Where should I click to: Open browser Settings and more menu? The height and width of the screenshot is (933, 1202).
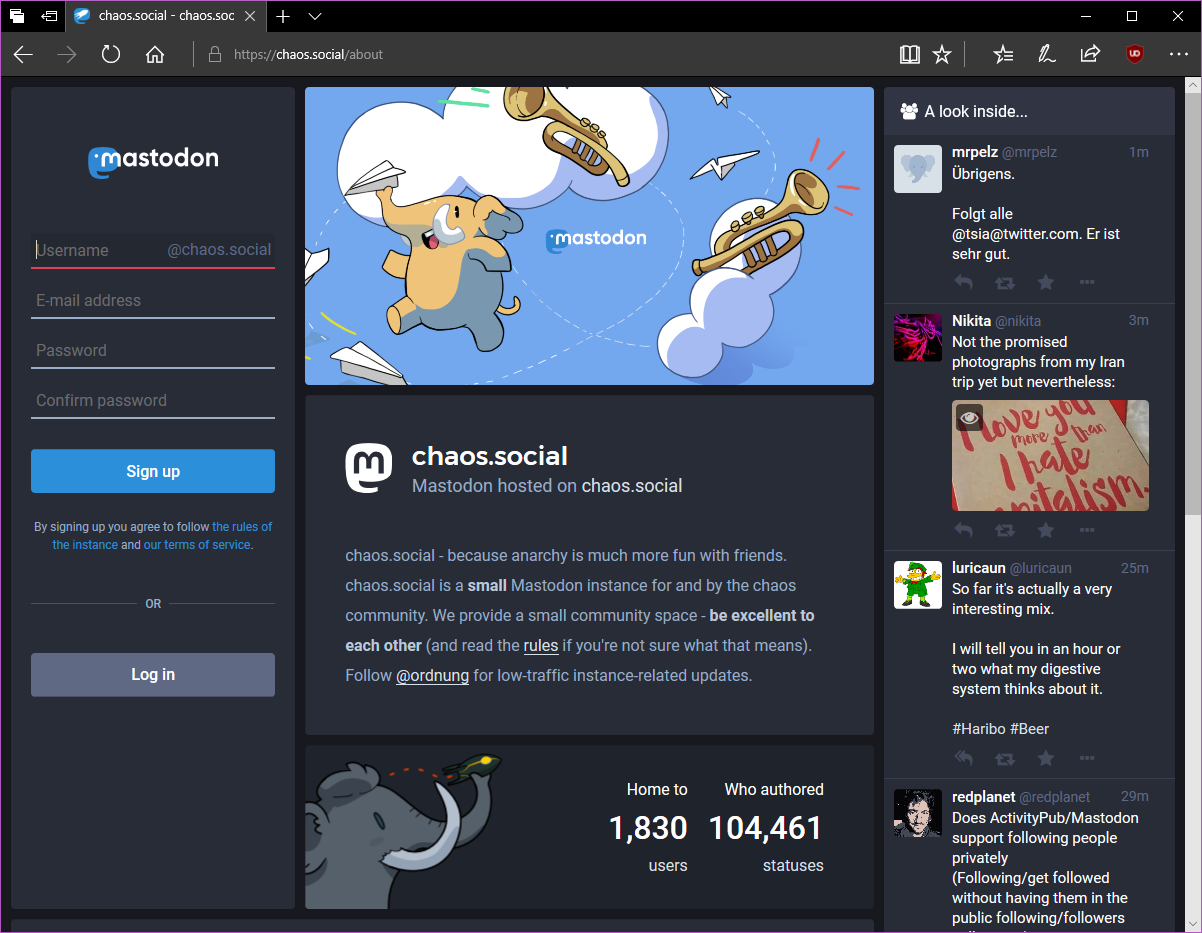pyautogui.click(x=1178, y=55)
